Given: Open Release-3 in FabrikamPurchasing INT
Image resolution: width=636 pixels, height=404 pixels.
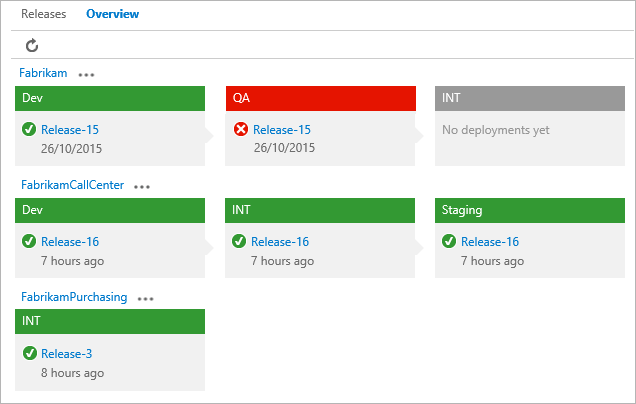Looking at the screenshot, I should click(x=67, y=354).
